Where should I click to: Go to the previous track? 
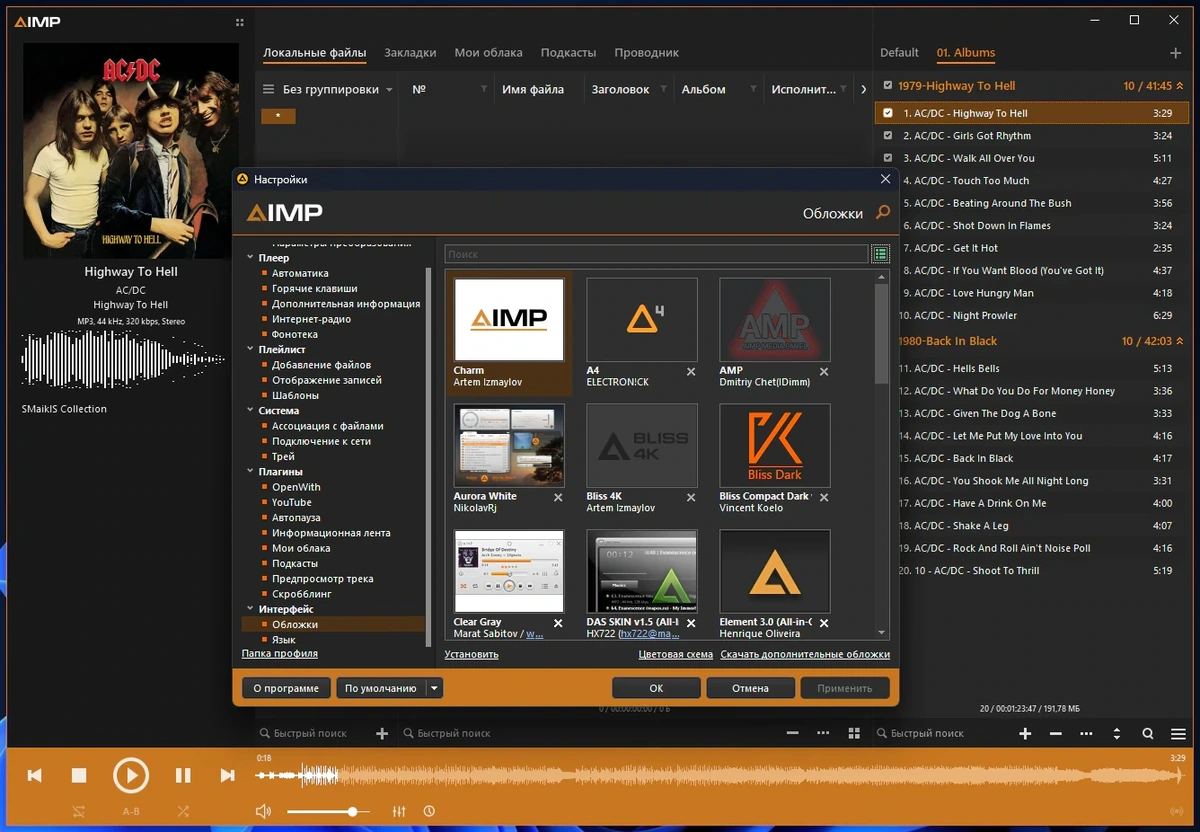pos(35,775)
